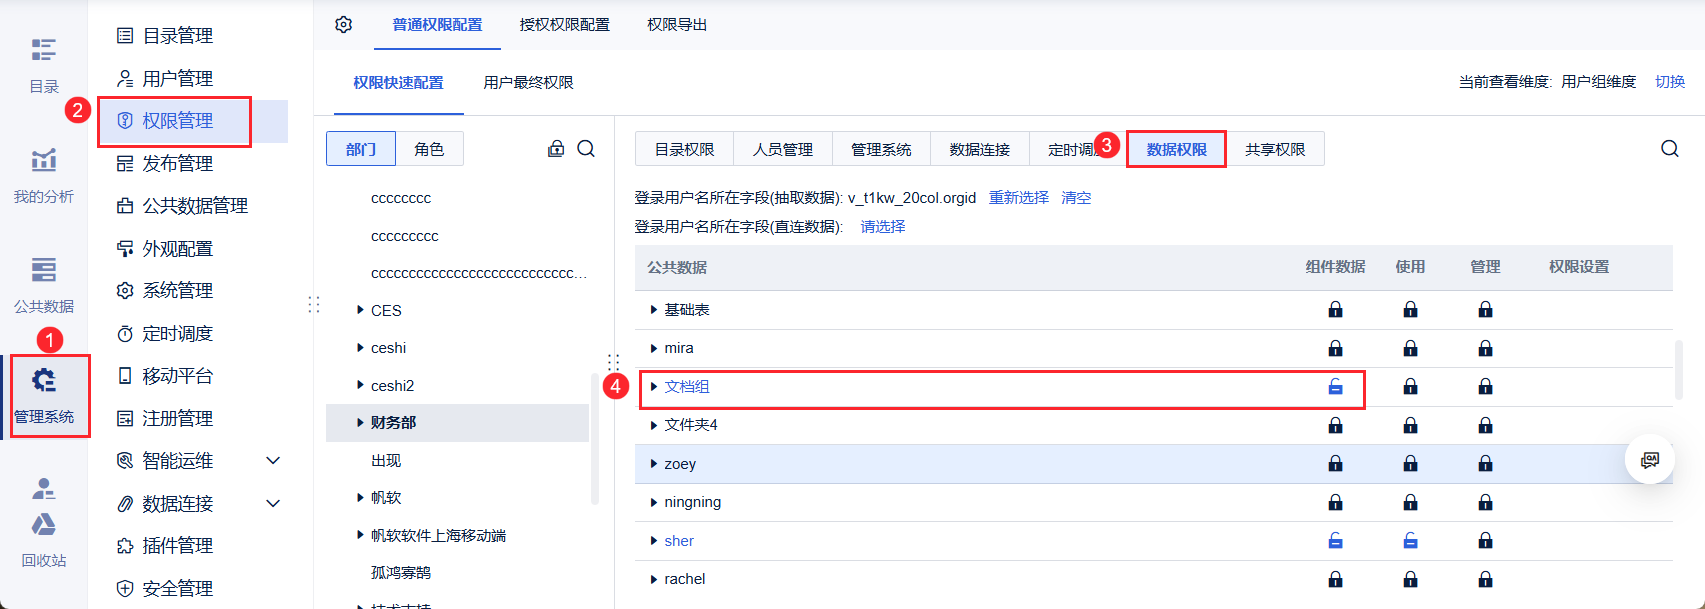Toggle 使用 permission lock for sher
1705x609 pixels.
1410,541
